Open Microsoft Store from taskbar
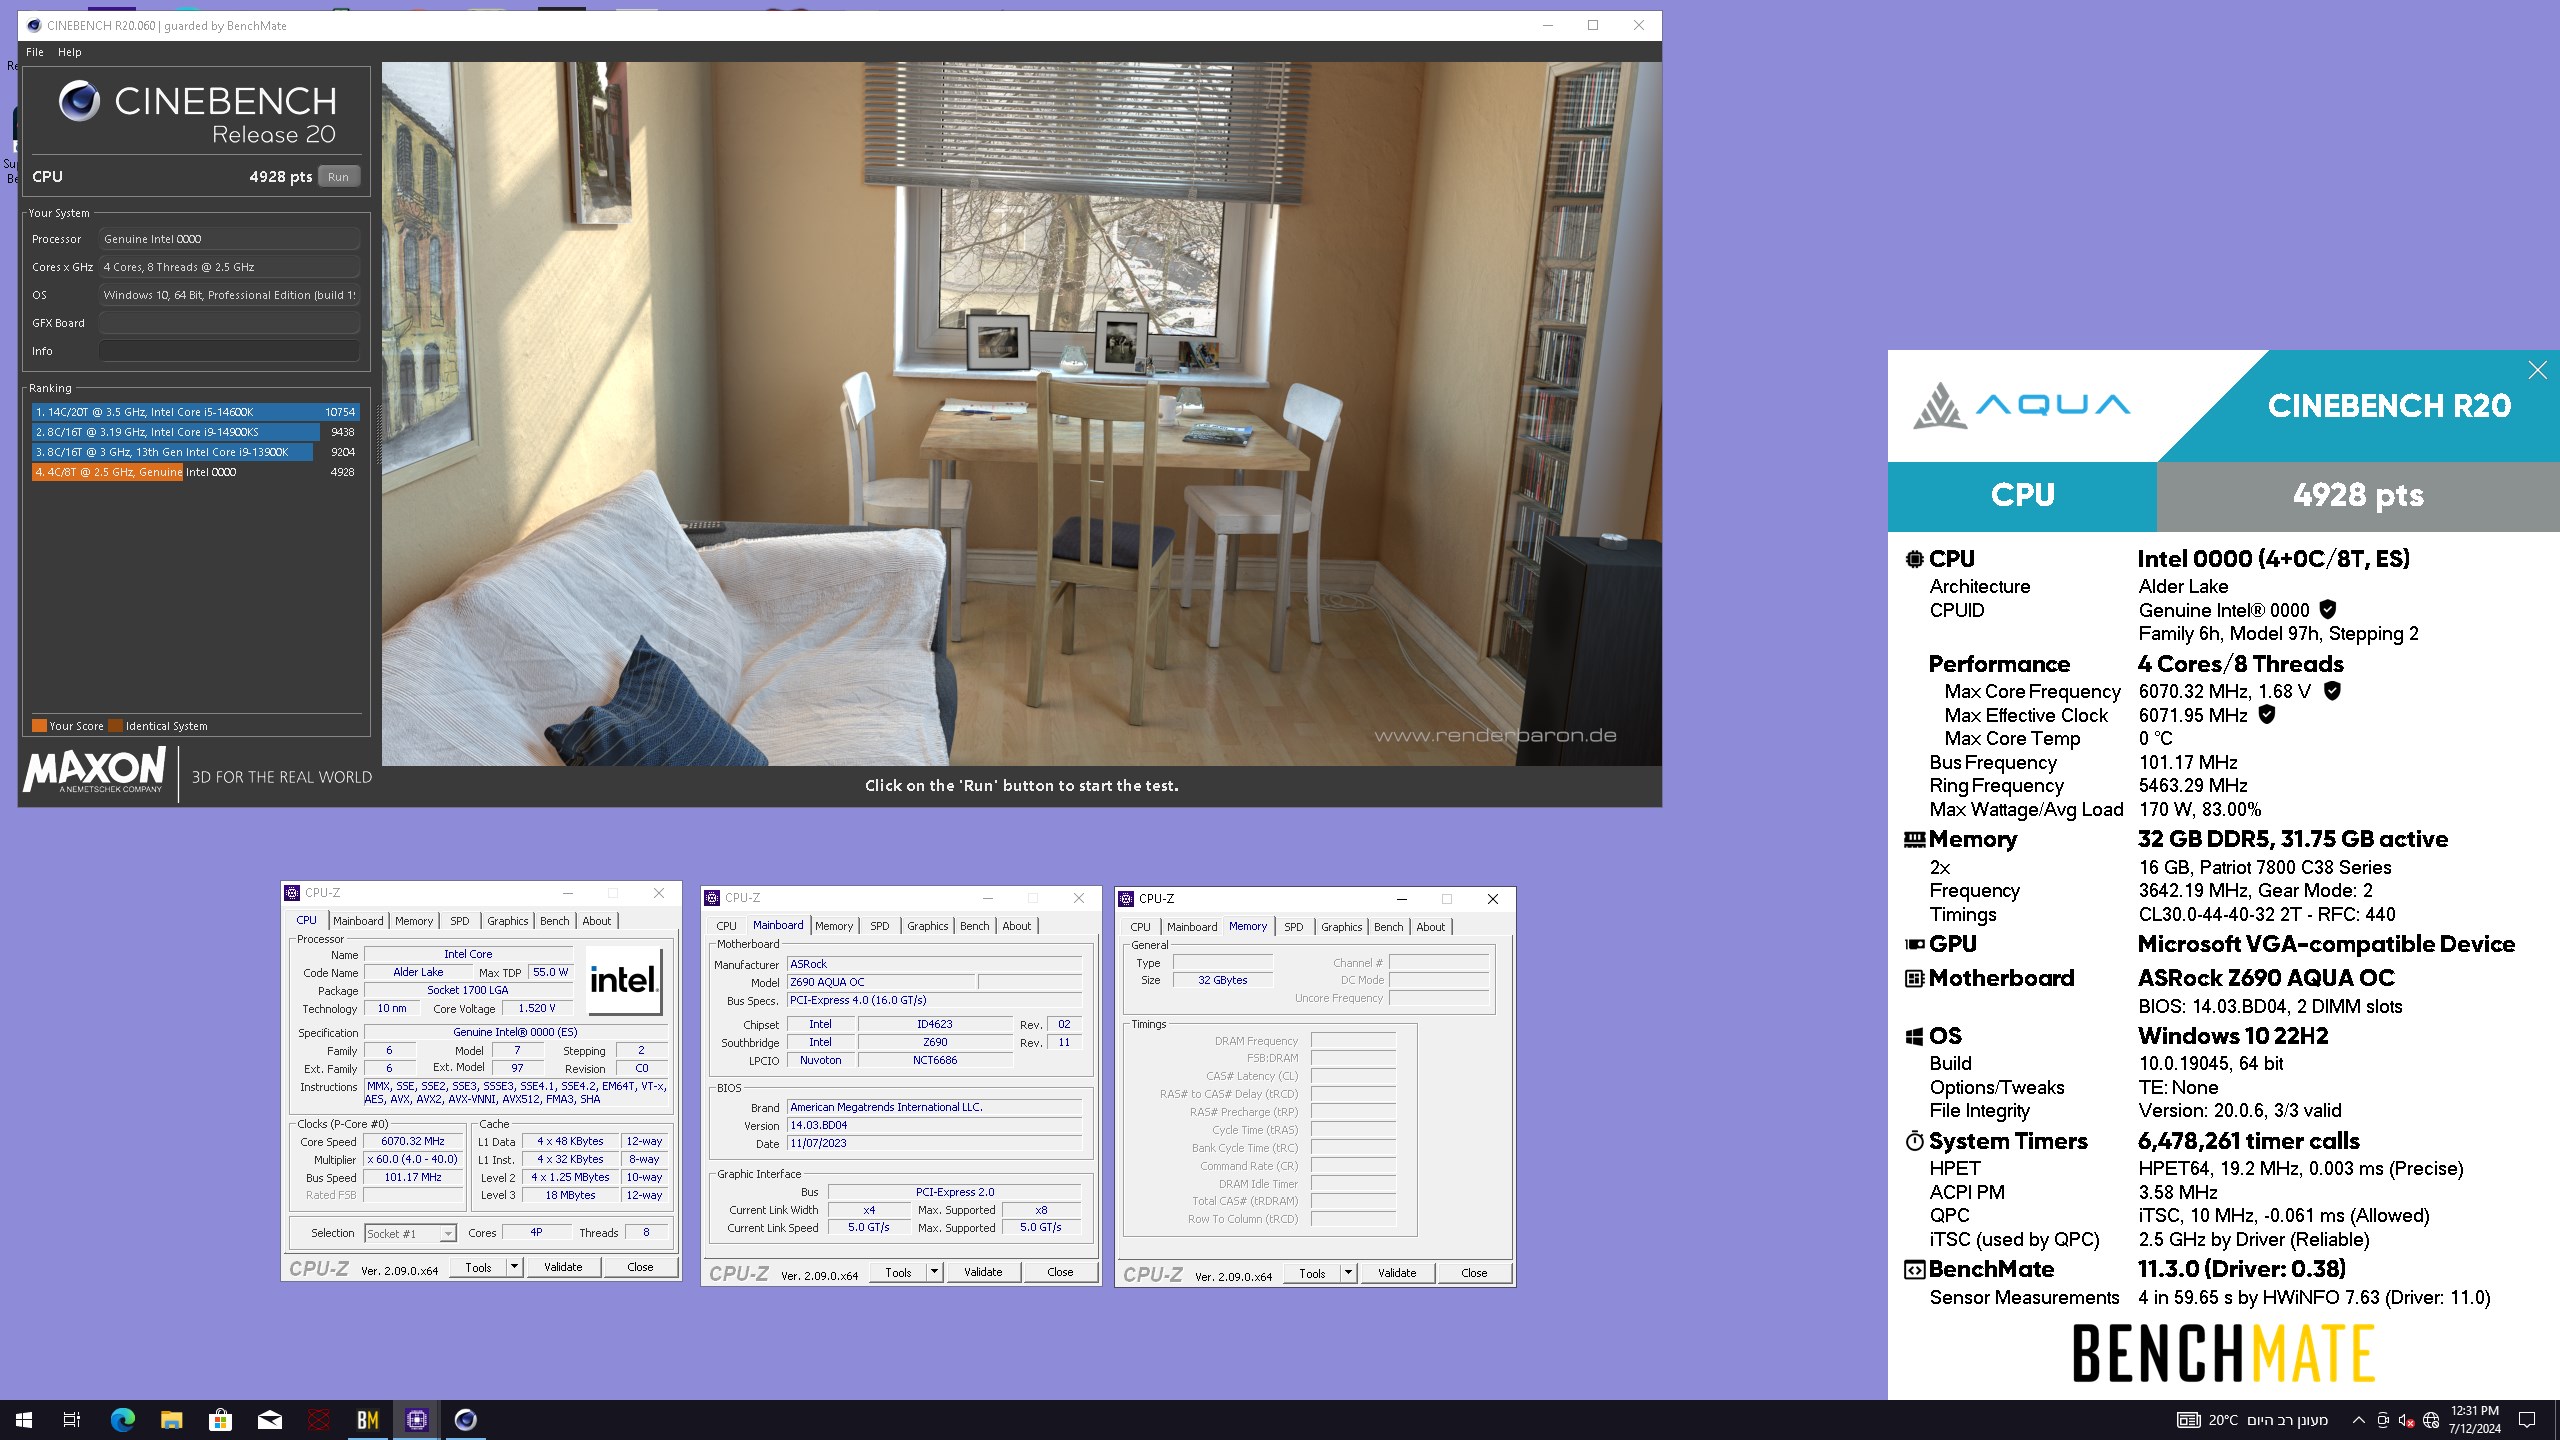Image resolution: width=2560 pixels, height=1440 pixels. tap(220, 1420)
